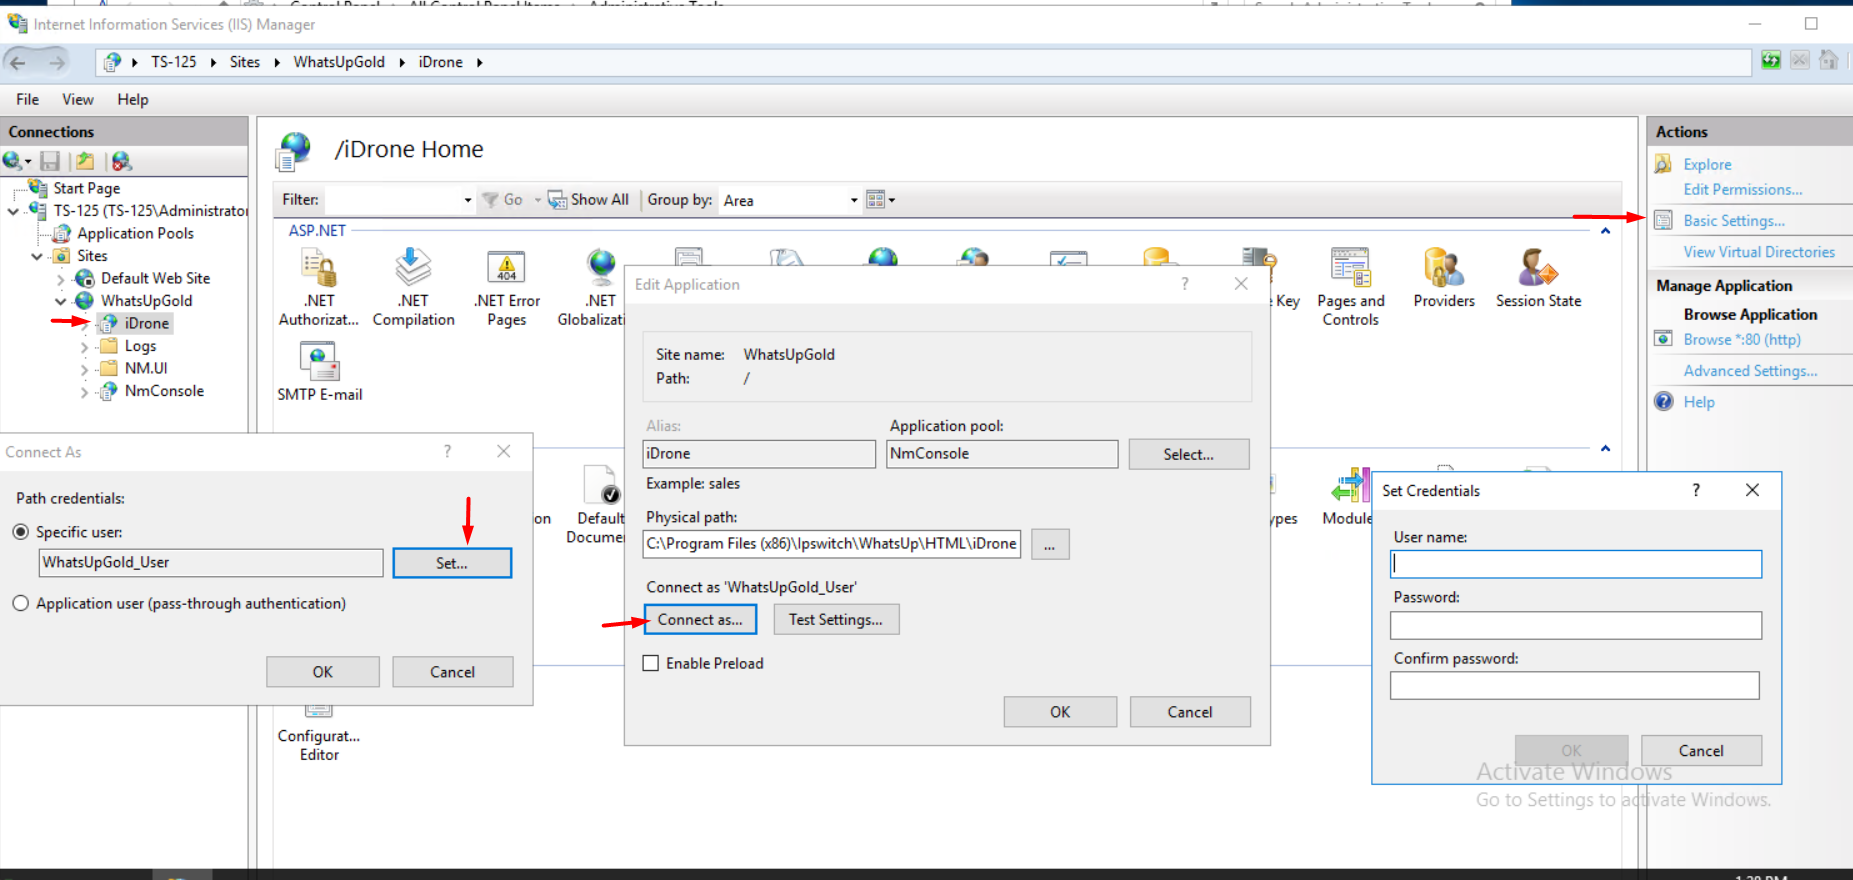Image resolution: width=1853 pixels, height=880 pixels.
Task: Click View Virtual Directories link
Action: 1759,252
